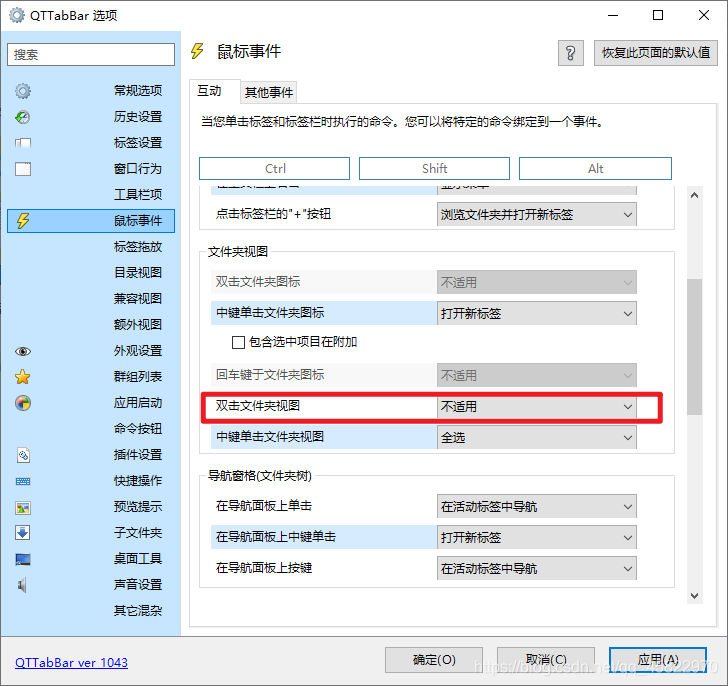Screen dimensions: 728x686
Task: Click the eye icon beside 外观设置
Action: [x=23, y=351]
